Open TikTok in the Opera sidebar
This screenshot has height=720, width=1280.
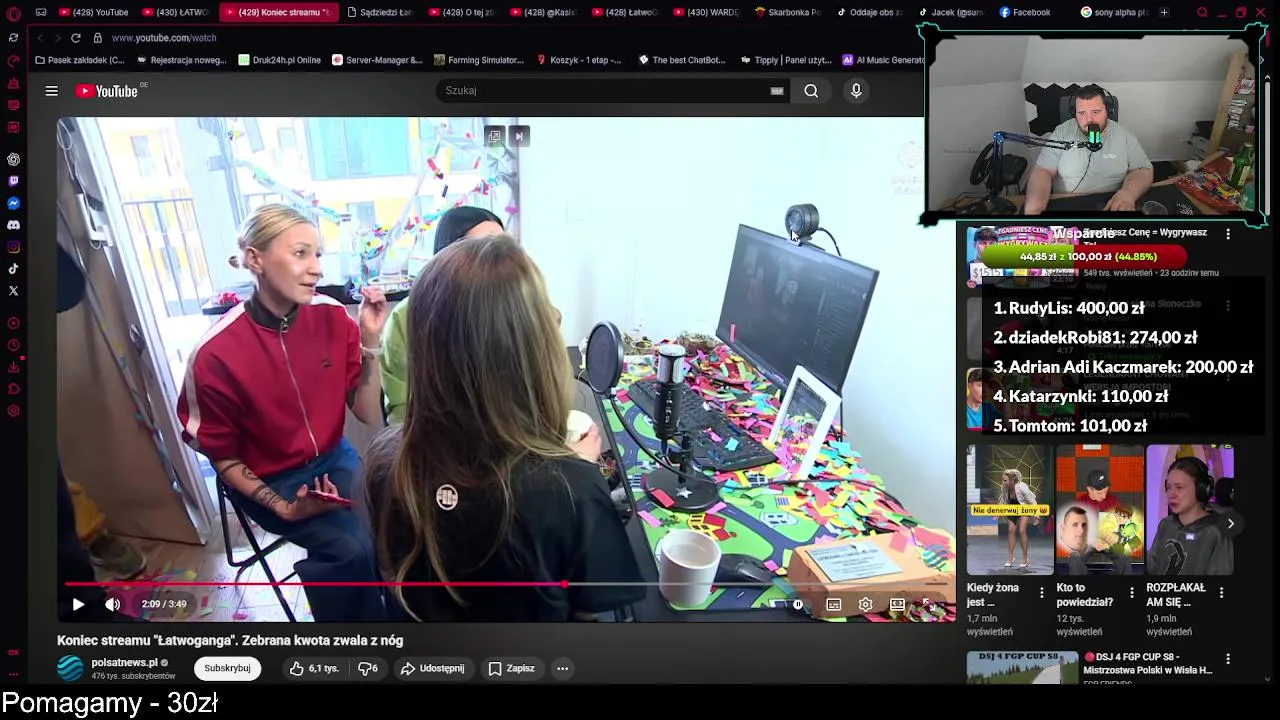[x=13, y=269]
